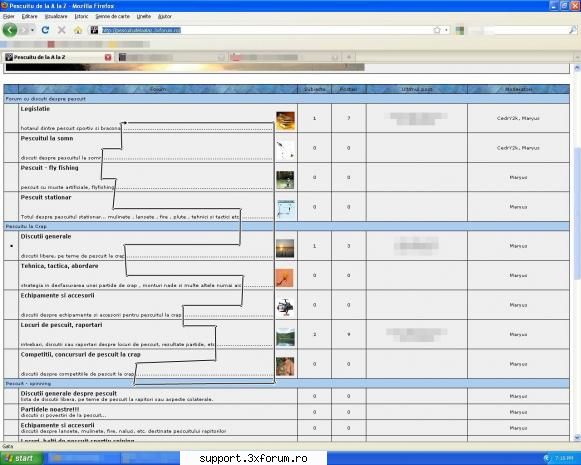Go to the Home page icon
The height and width of the screenshot is (465, 581).
click(x=78, y=30)
